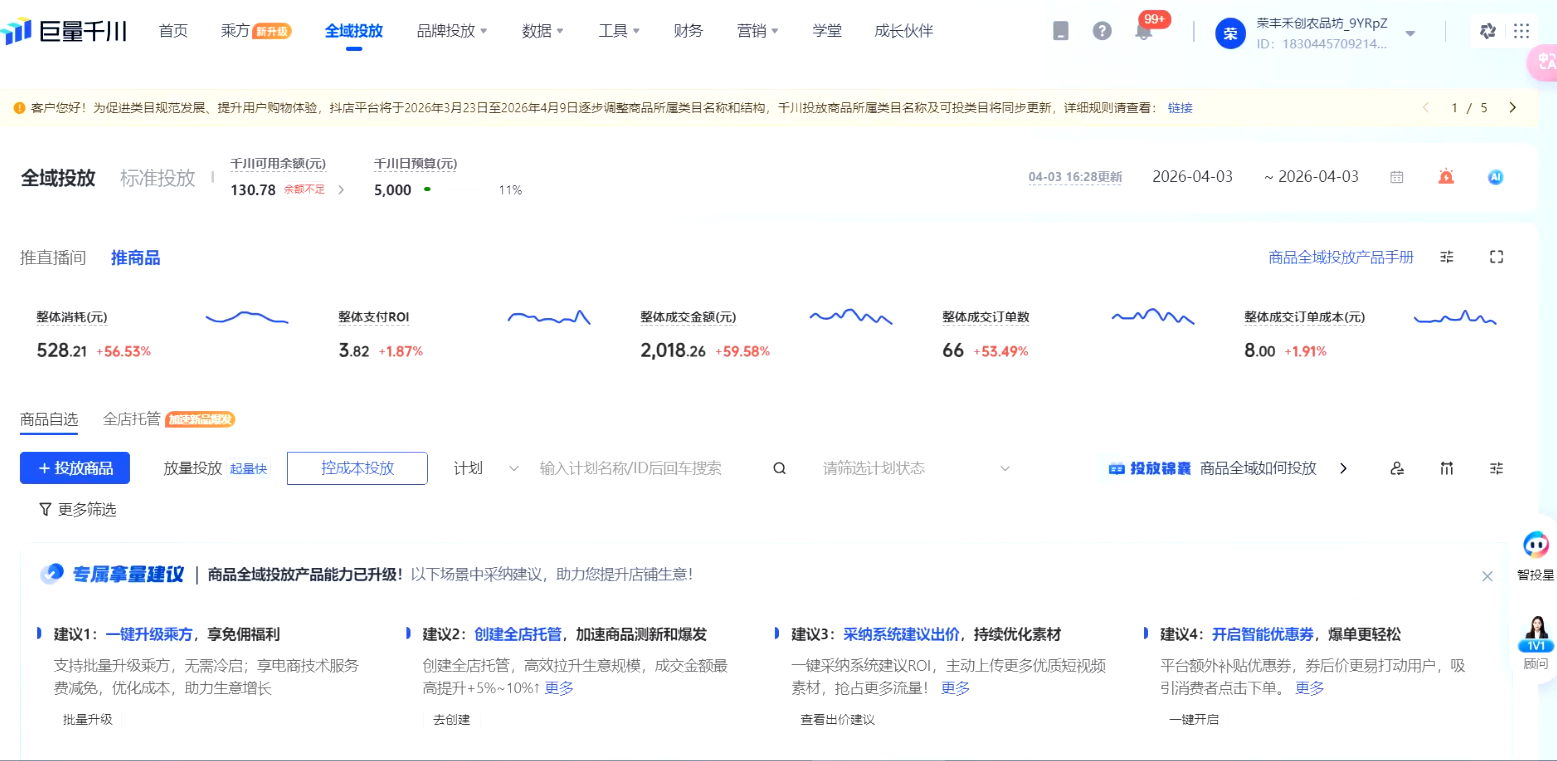Open 智投星 assistant on right sidebar
The width and height of the screenshot is (1557, 761).
coord(1536,555)
